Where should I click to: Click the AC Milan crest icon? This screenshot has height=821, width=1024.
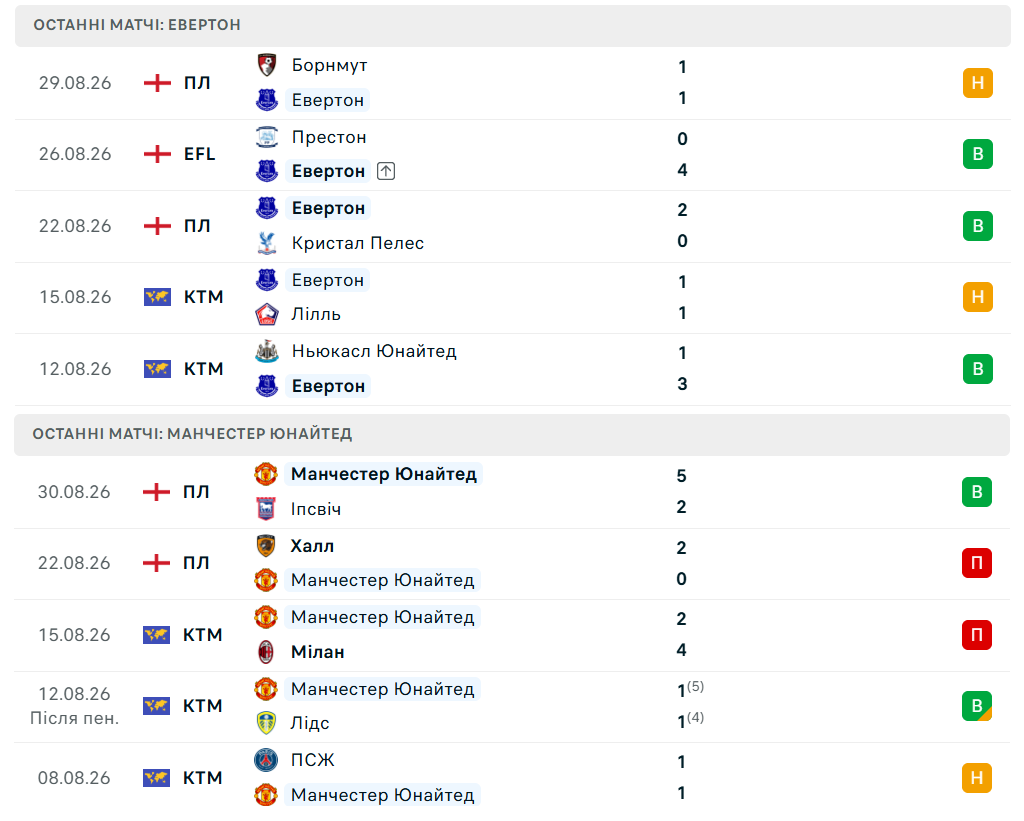[266, 652]
